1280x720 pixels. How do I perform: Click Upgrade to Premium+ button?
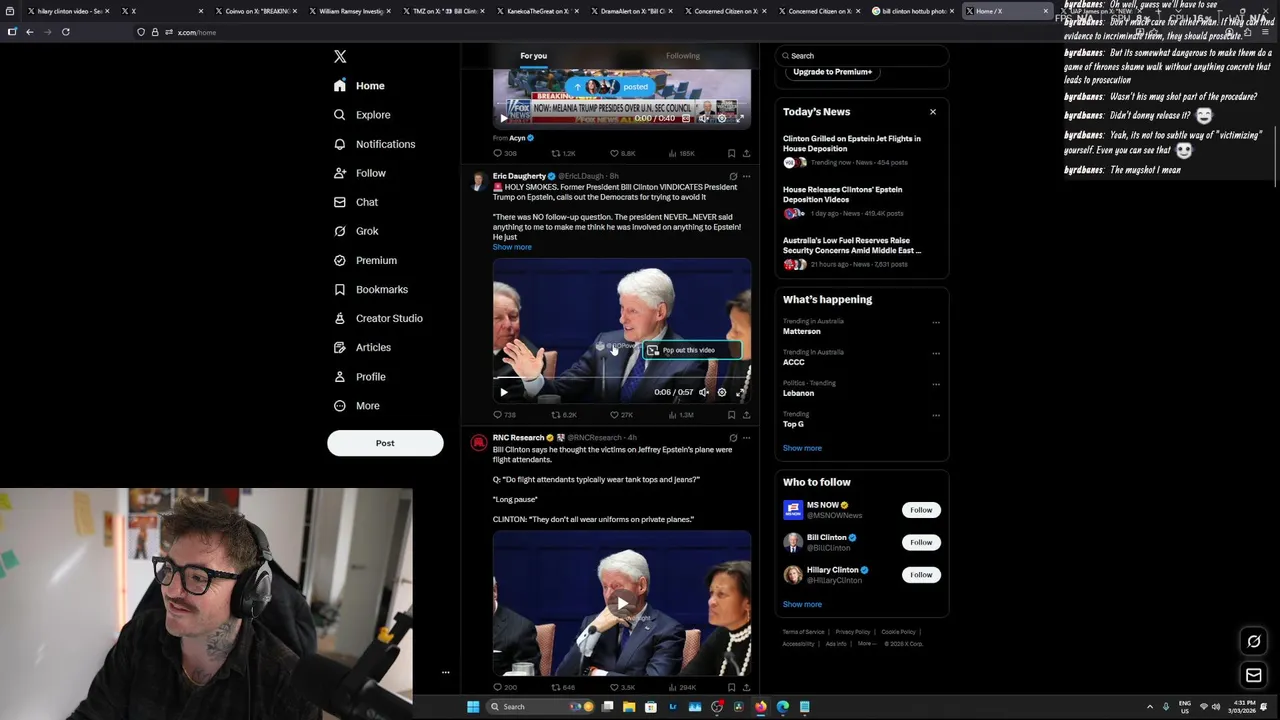tap(832, 72)
